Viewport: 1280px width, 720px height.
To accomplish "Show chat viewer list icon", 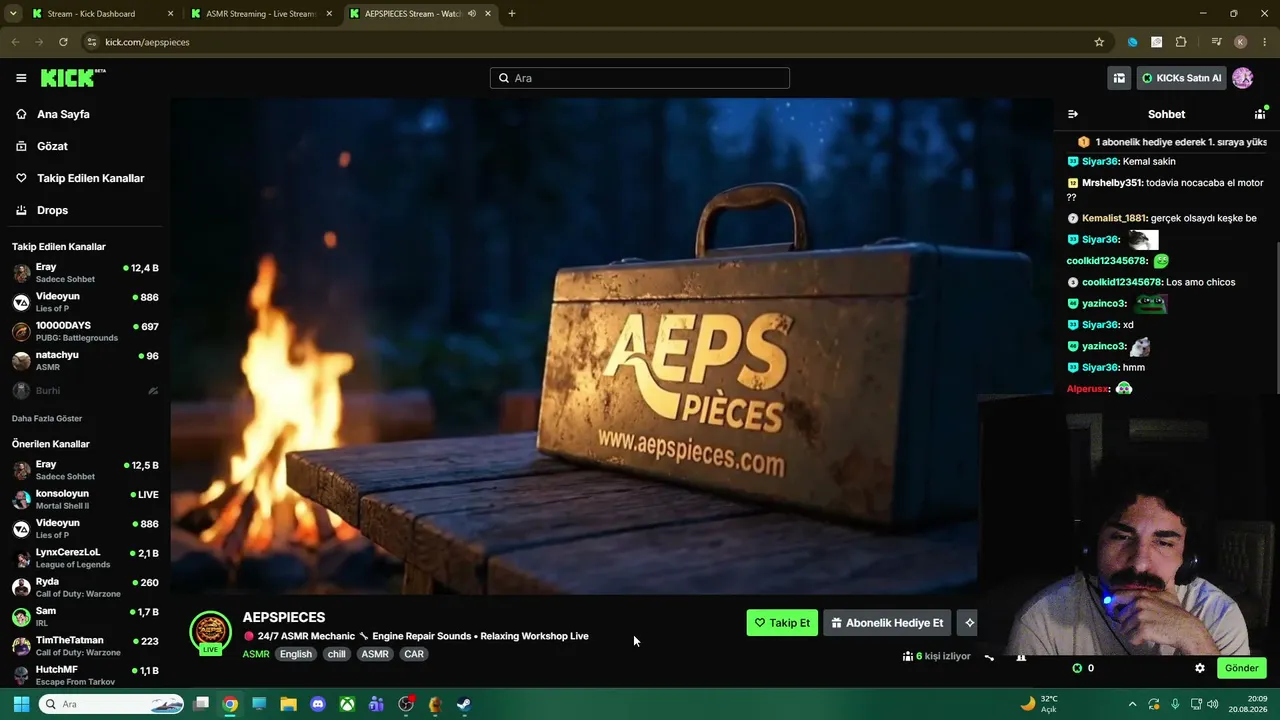I will tap(1260, 114).
